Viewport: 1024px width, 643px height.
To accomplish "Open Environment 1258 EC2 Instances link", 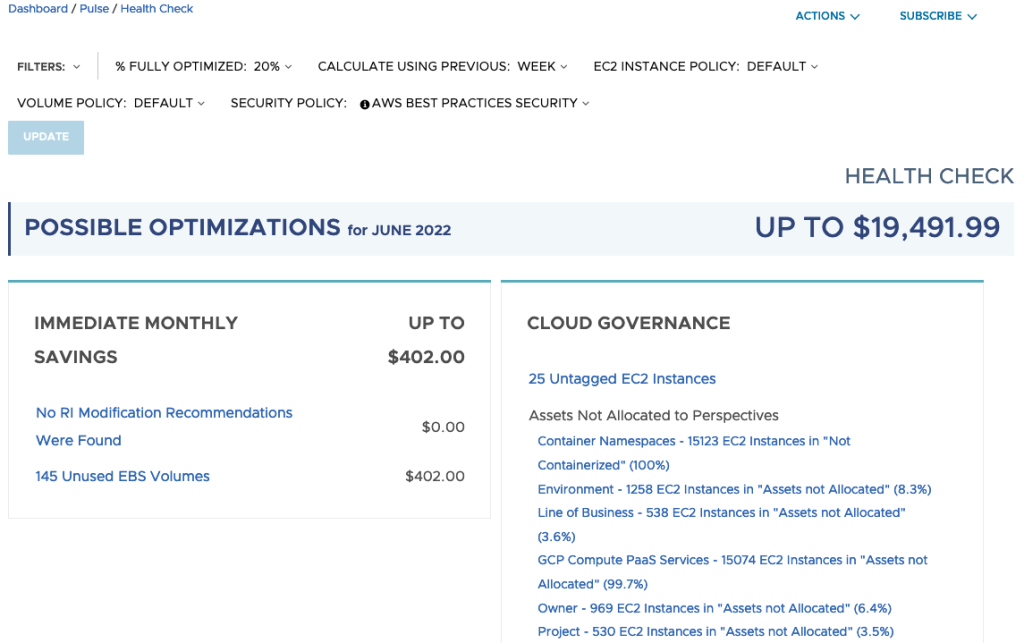I will tap(734, 489).
